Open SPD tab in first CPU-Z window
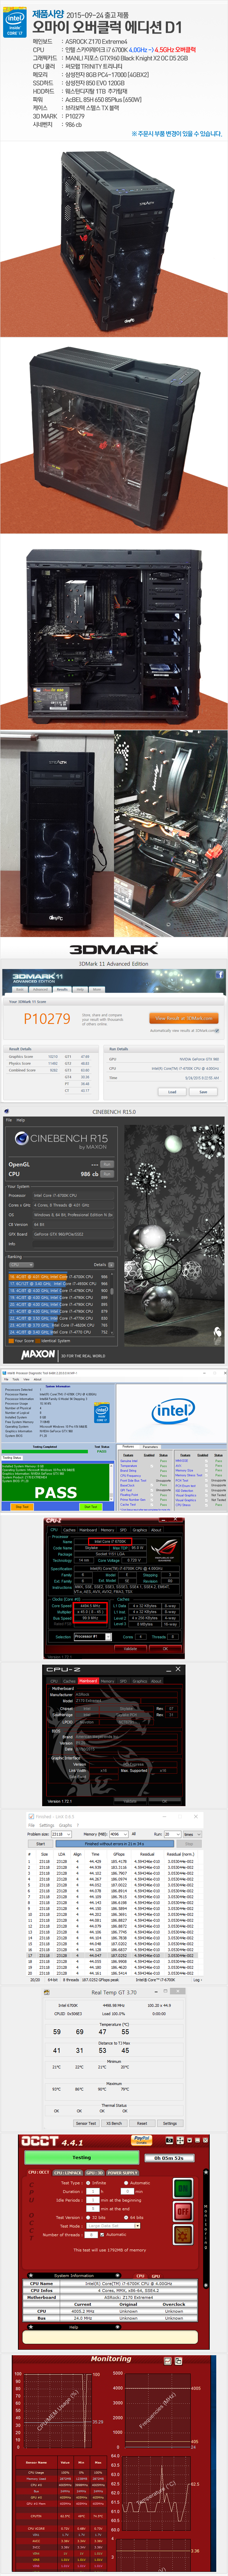The height and width of the screenshot is (2576, 228). 123,1530
